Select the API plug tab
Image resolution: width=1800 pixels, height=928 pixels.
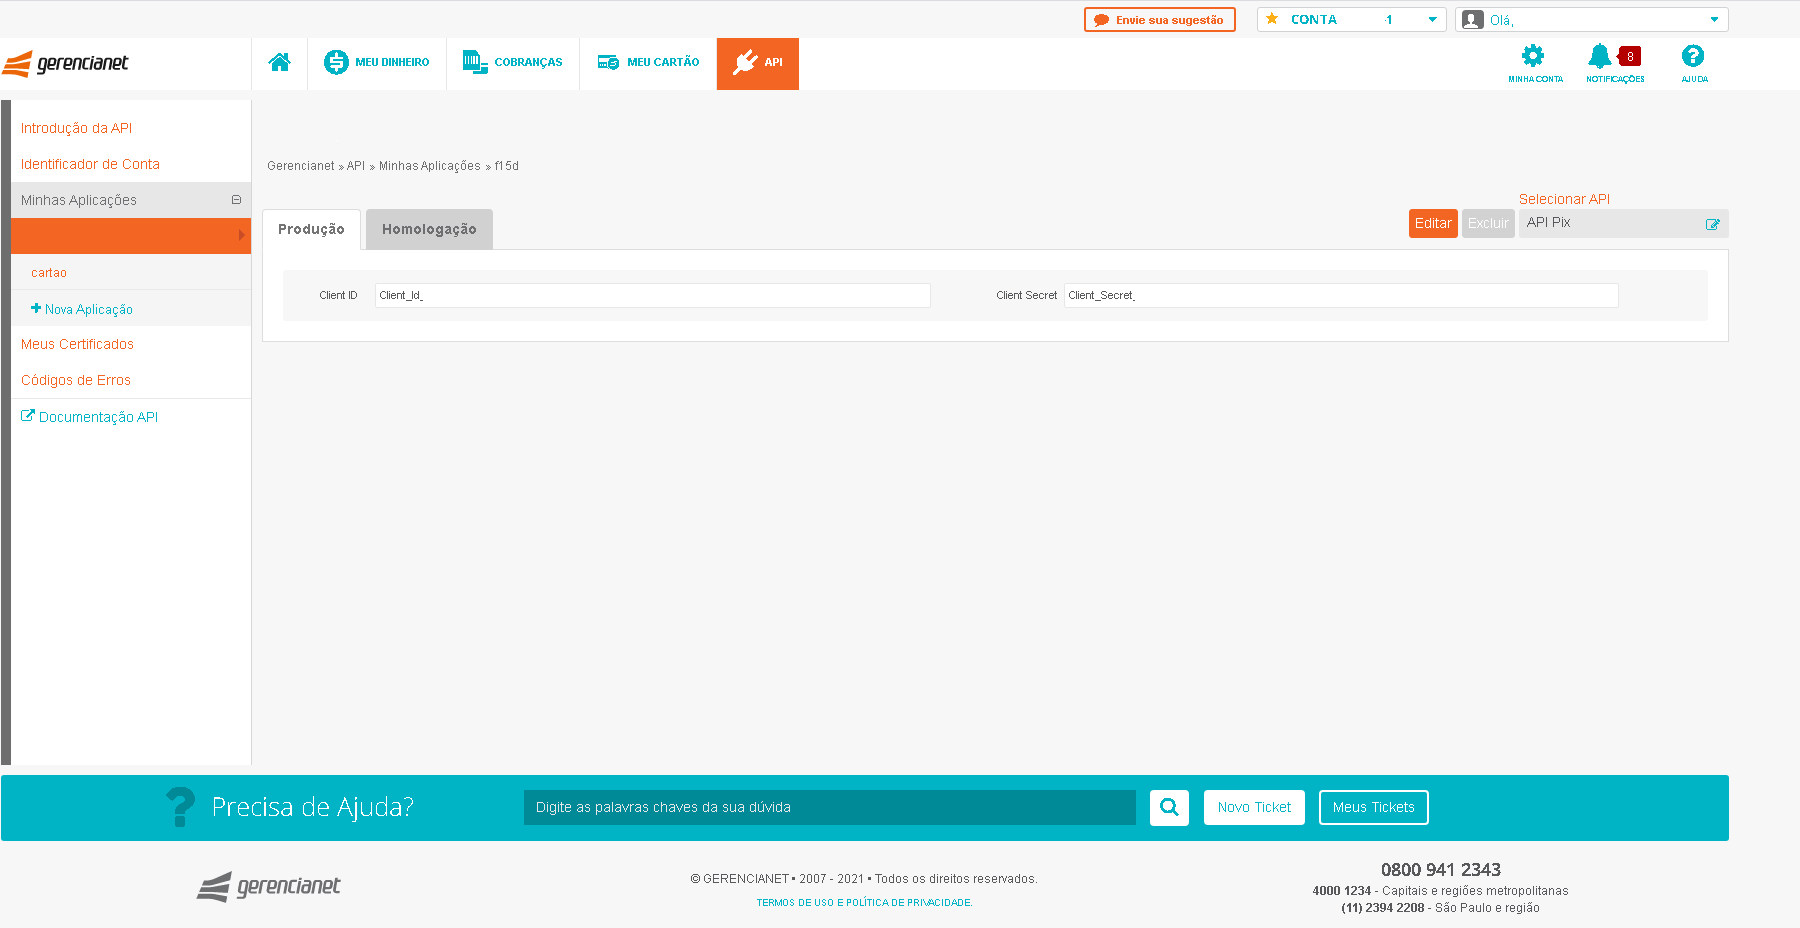click(758, 64)
